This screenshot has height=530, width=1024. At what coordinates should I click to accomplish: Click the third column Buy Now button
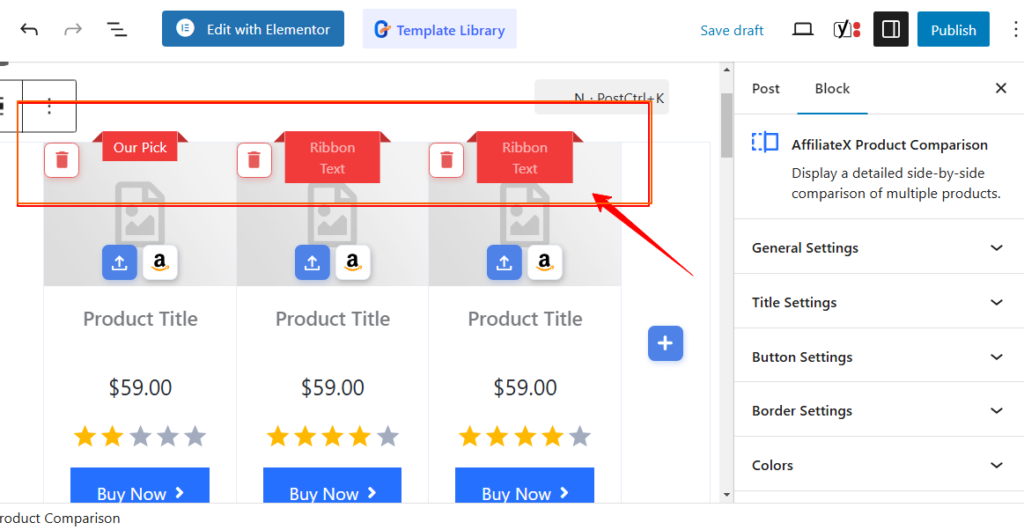(x=524, y=486)
